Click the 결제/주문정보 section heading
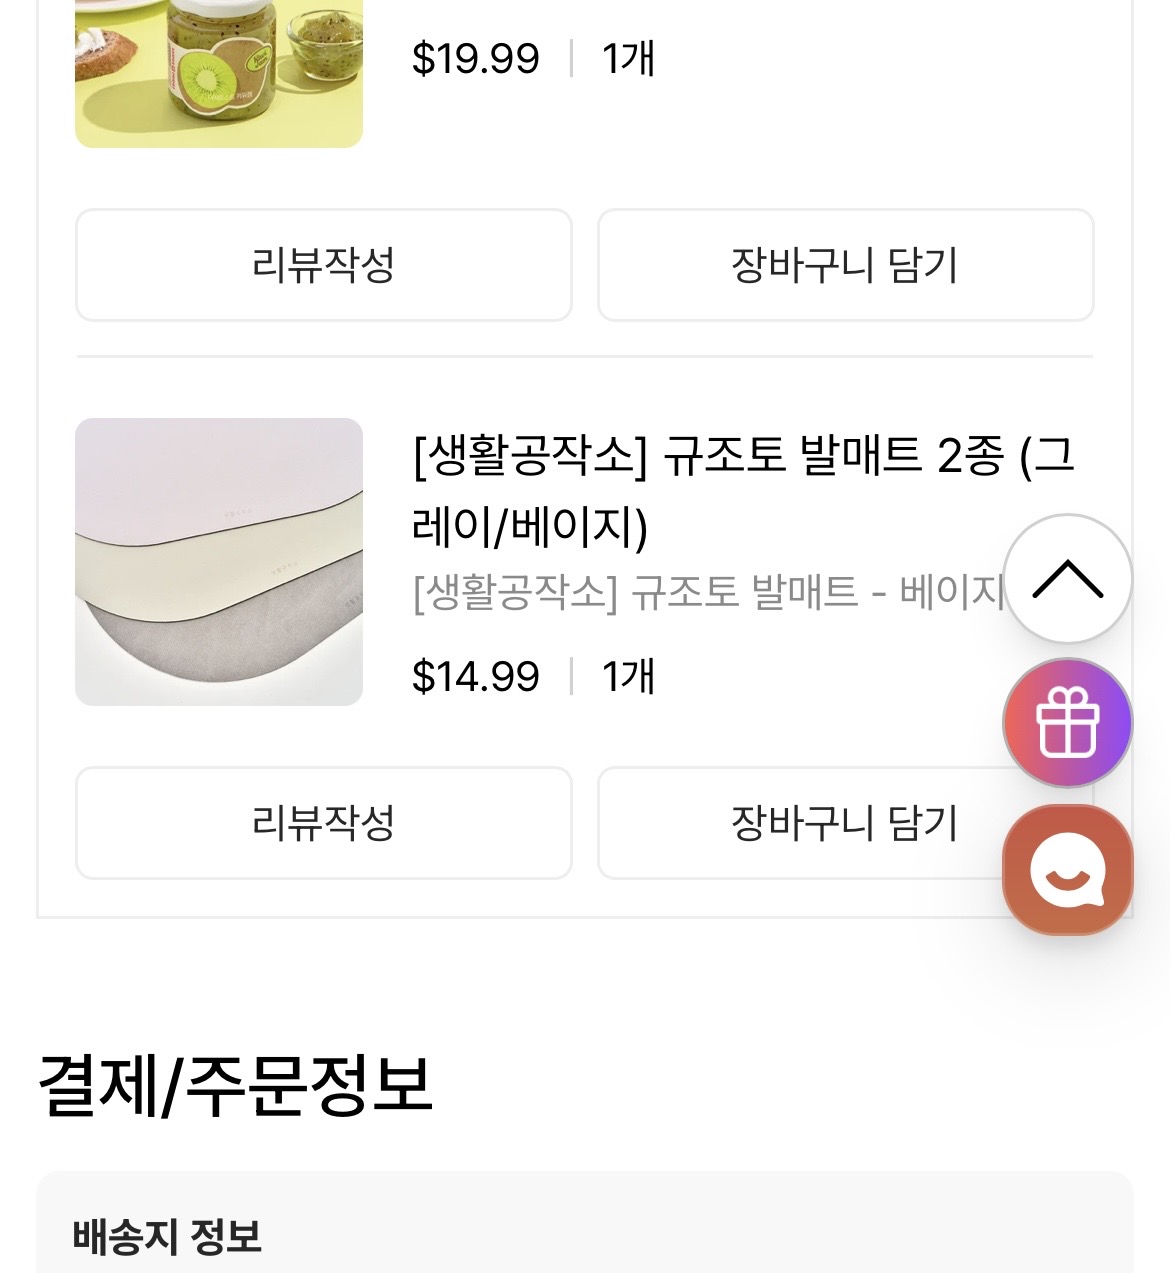This screenshot has width=1170, height=1273. click(x=236, y=1086)
